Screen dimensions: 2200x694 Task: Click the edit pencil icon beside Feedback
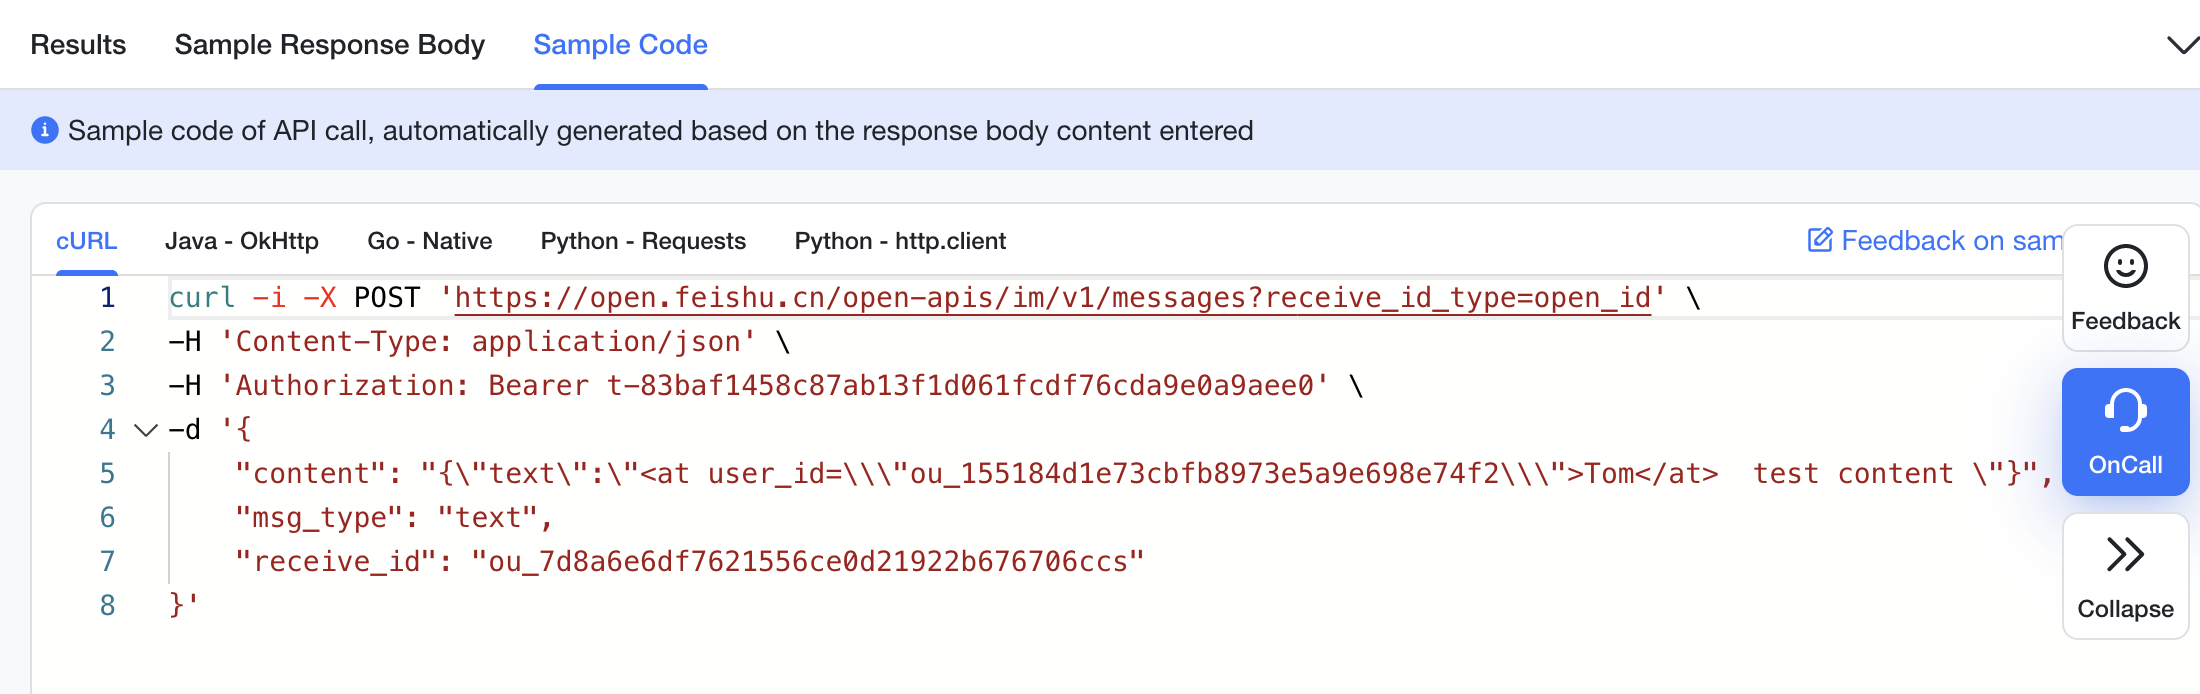pyautogui.click(x=1820, y=240)
